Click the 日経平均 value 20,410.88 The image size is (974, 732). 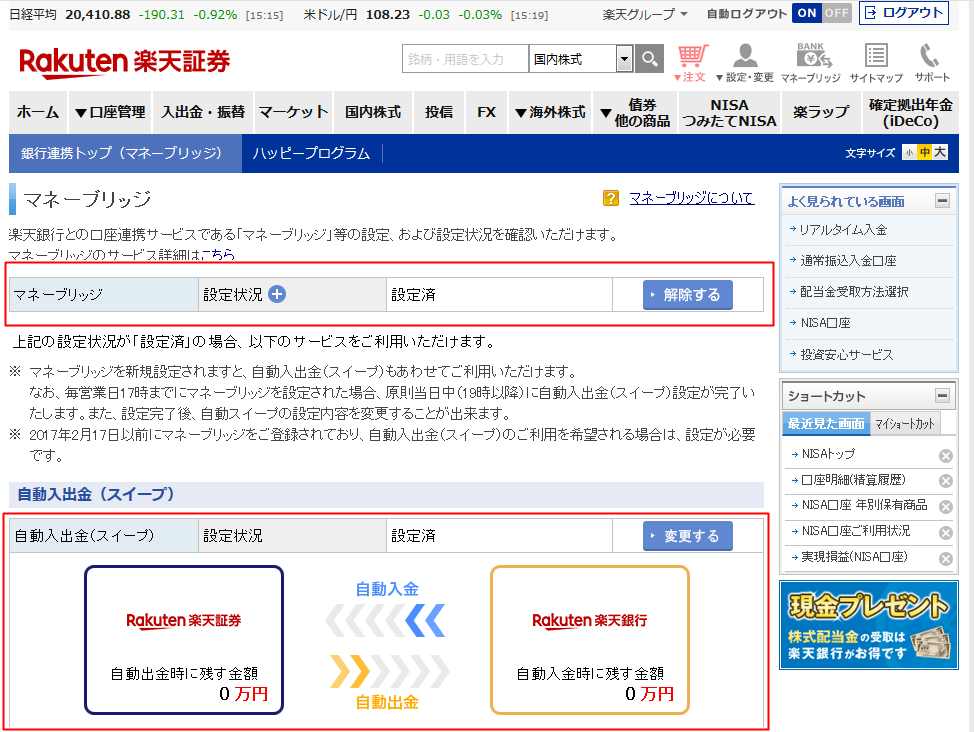point(98,14)
